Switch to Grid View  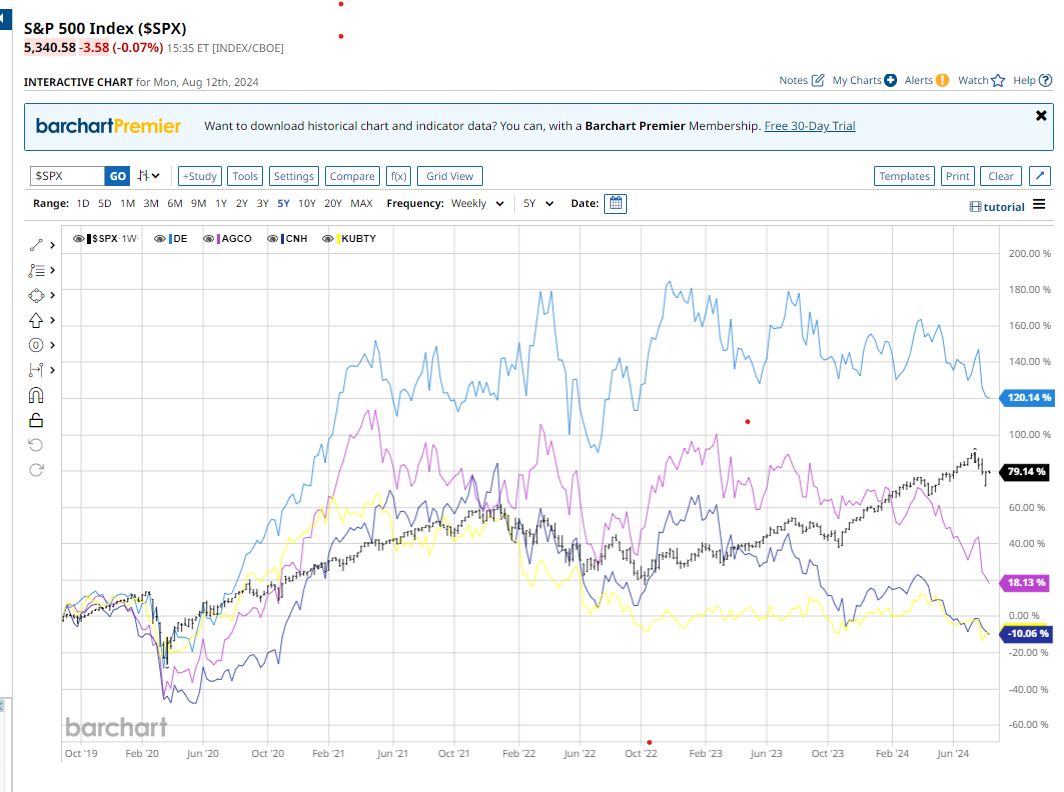tap(449, 176)
